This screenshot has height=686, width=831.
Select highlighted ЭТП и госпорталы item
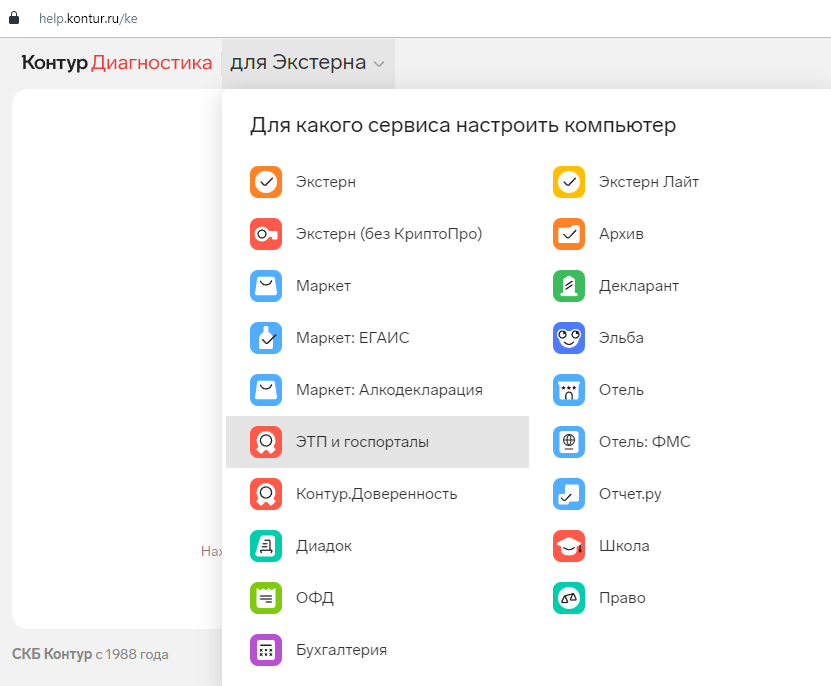377,442
